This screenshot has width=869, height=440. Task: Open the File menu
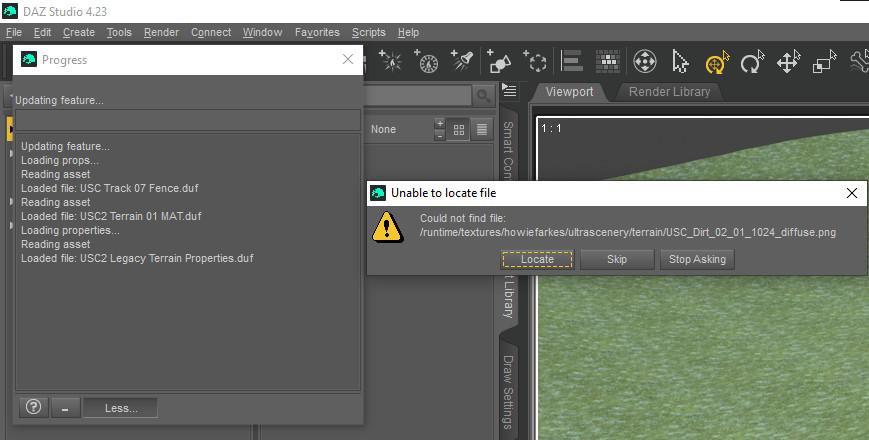[x=14, y=32]
